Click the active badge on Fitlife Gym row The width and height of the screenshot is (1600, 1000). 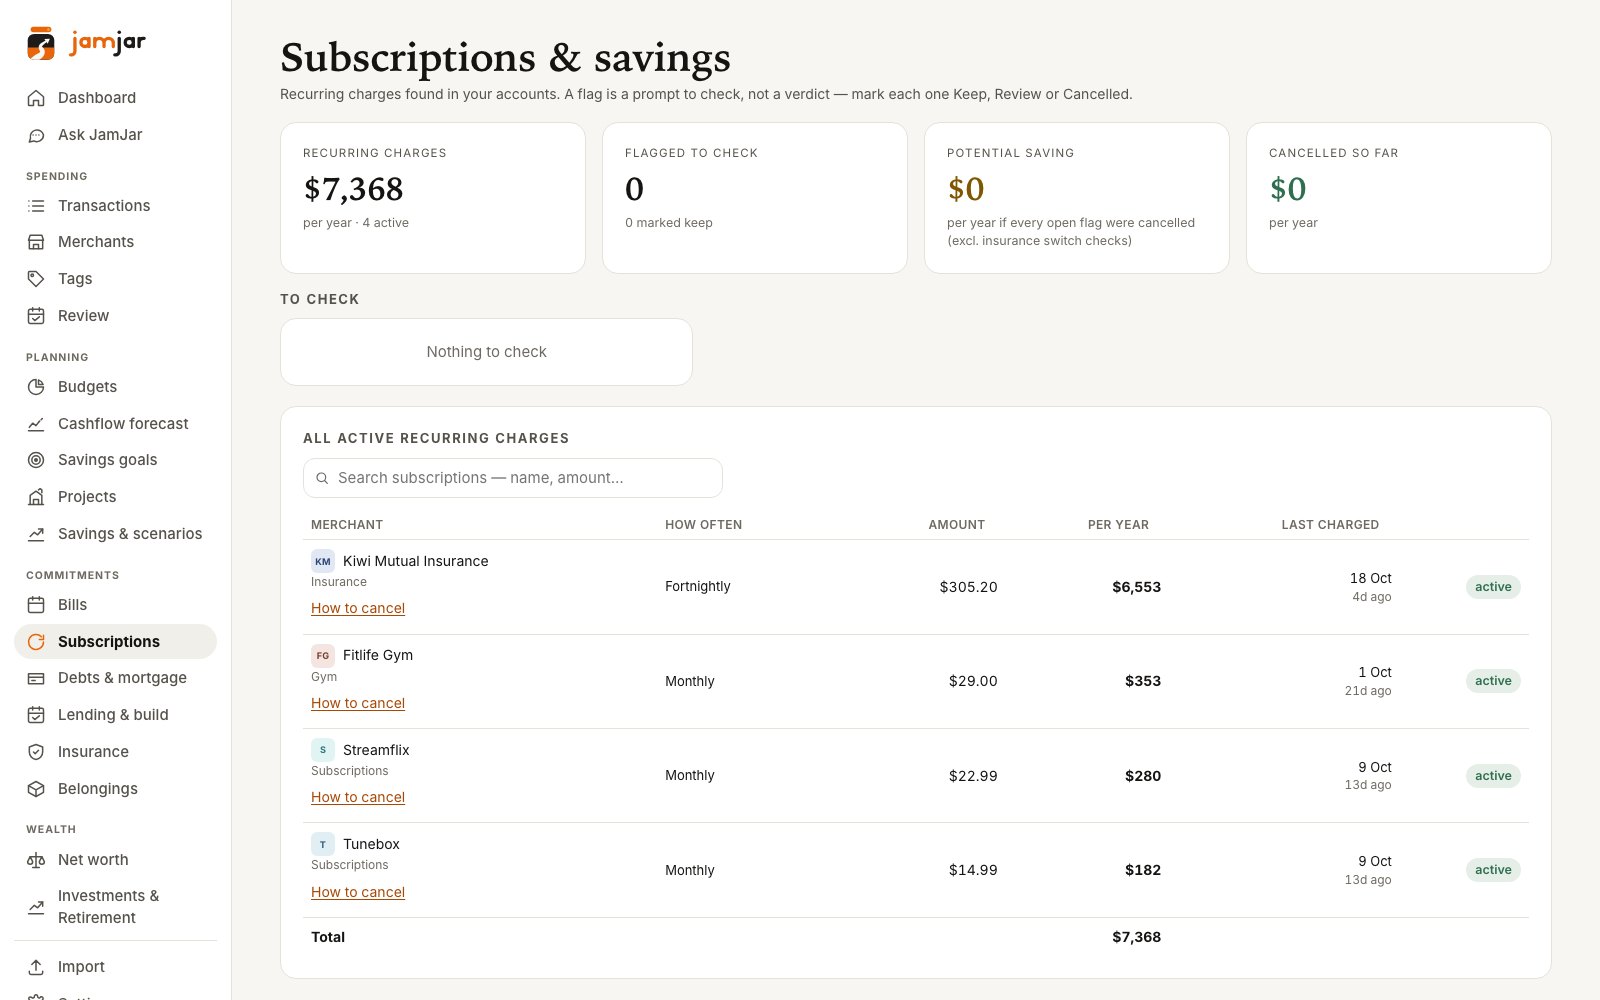1493,681
